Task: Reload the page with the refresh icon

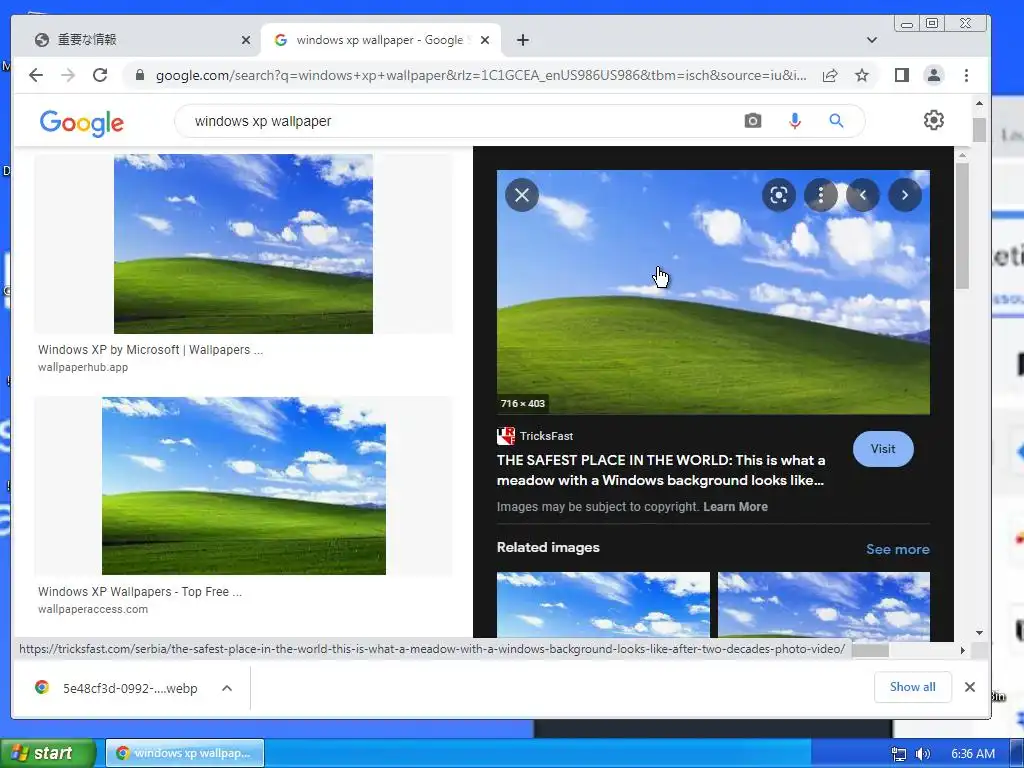Action: (x=100, y=75)
